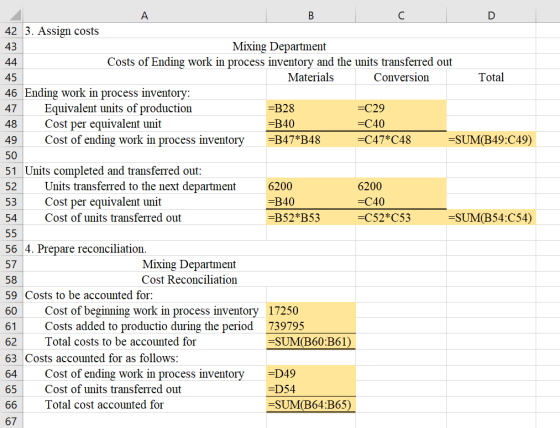Click 'Units transferred to the next department' label

click(x=140, y=186)
